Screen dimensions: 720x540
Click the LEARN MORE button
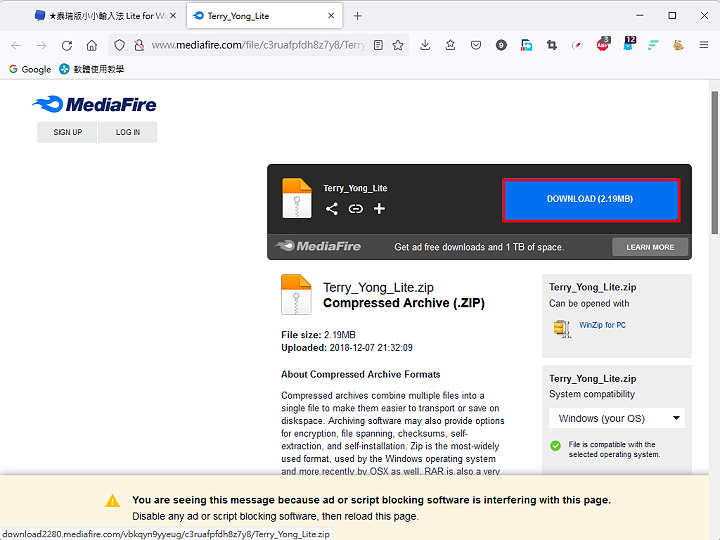[x=650, y=247]
